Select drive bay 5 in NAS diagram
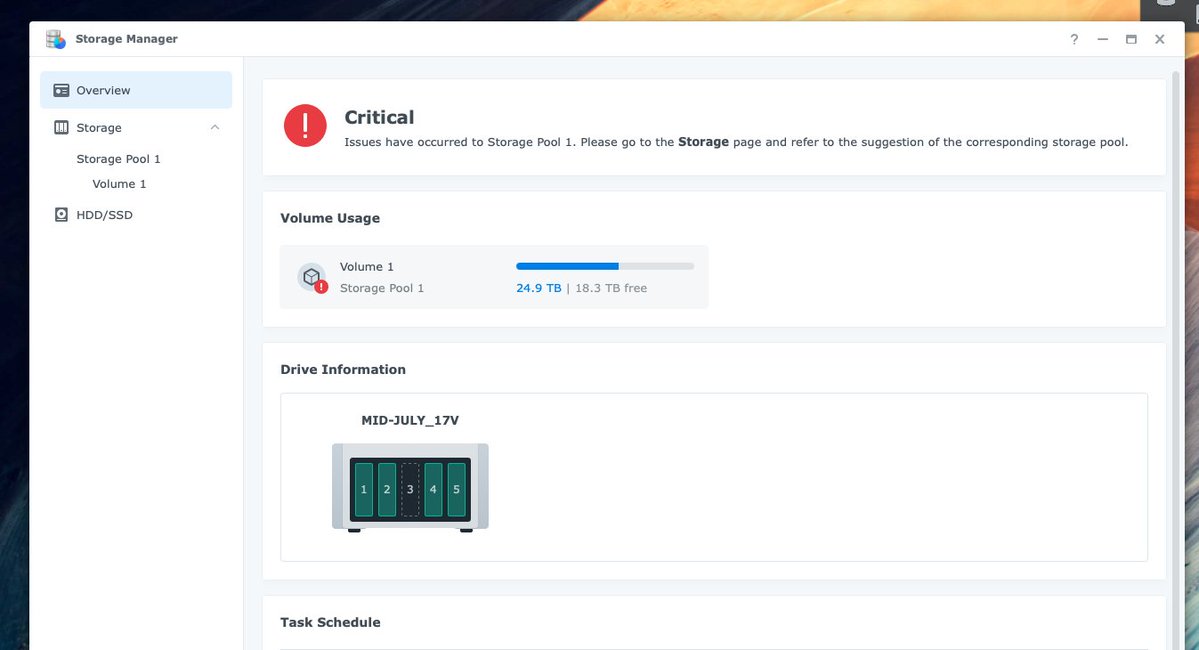 pyautogui.click(x=457, y=489)
